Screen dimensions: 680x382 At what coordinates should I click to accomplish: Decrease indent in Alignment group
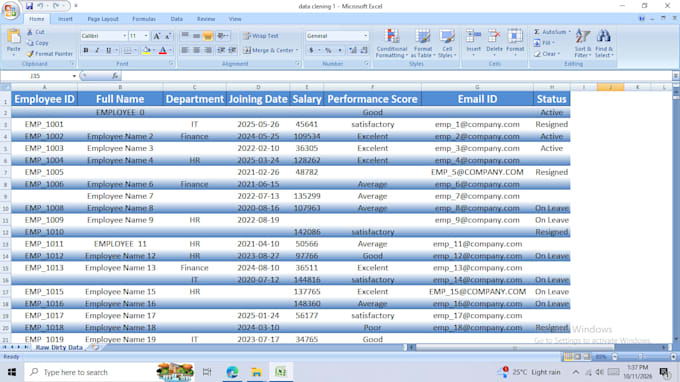[221, 50]
